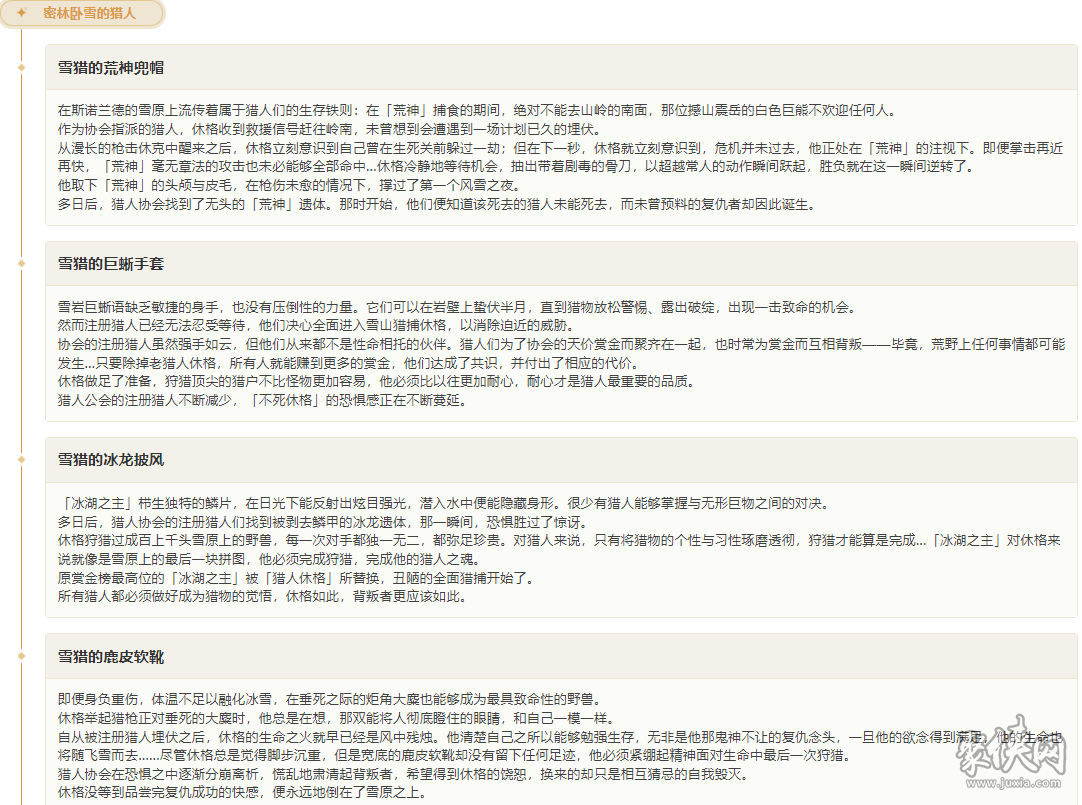Click the line starting 所有猎人都必须做好成为猎物的觉悟

click(x=262, y=597)
